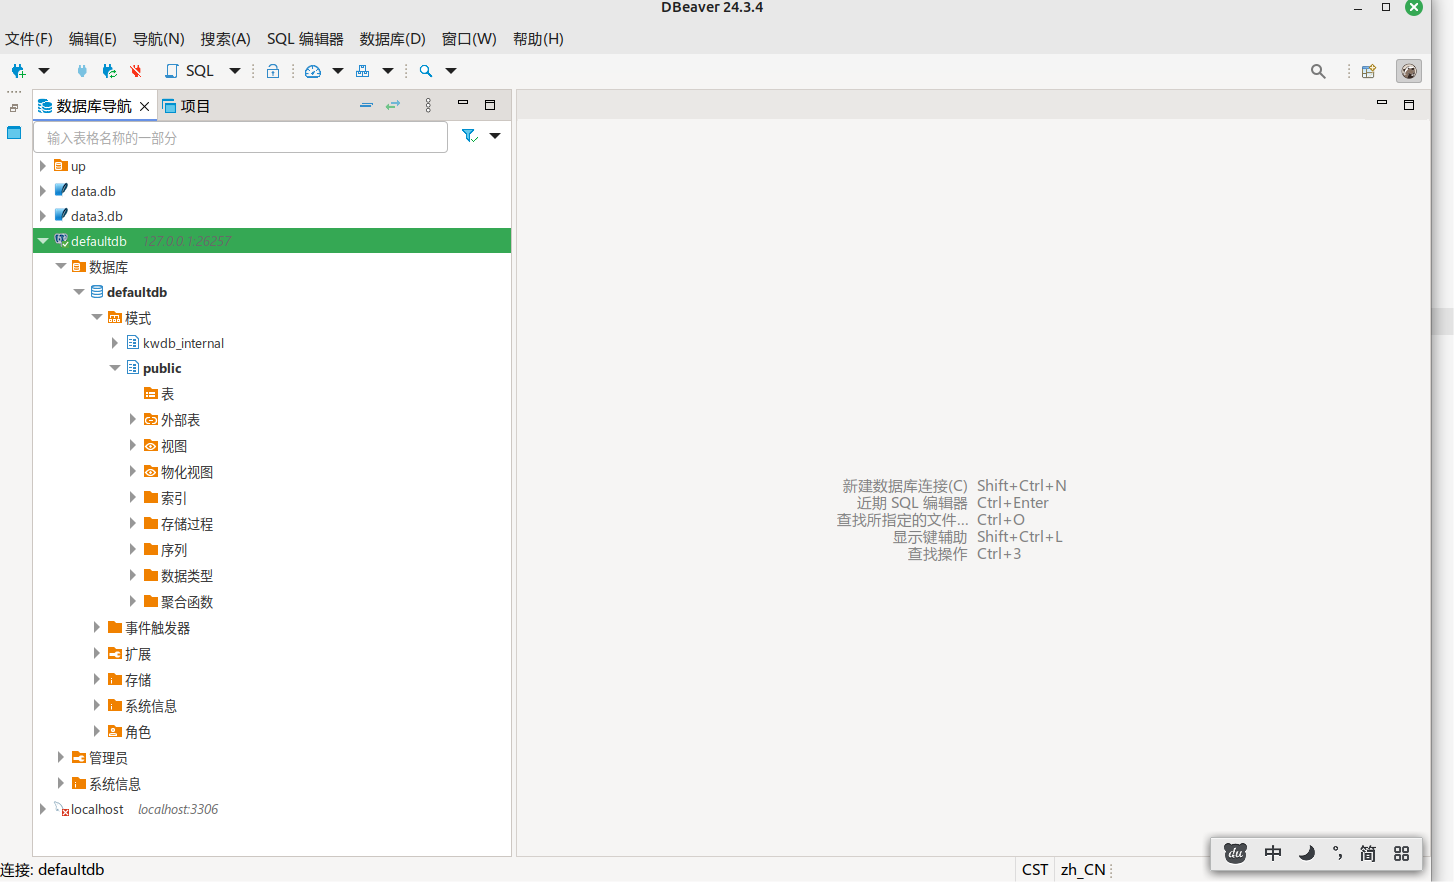The image size is (1454, 882).
Task: Open the dropdown beside the blue magnifier
Action: [x=451, y=71]
